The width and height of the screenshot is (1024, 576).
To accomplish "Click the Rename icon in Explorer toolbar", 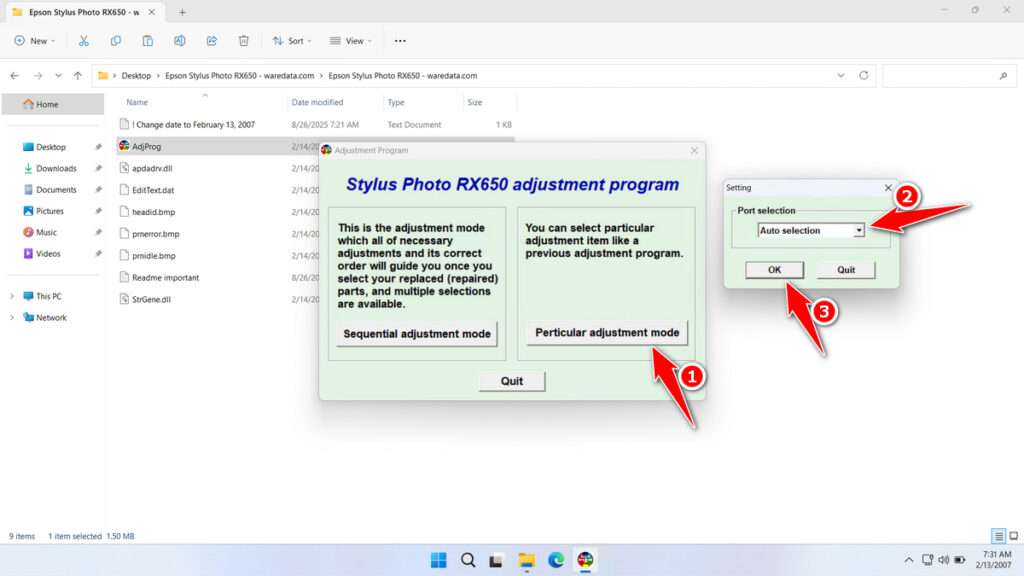I will click(180, 40).
